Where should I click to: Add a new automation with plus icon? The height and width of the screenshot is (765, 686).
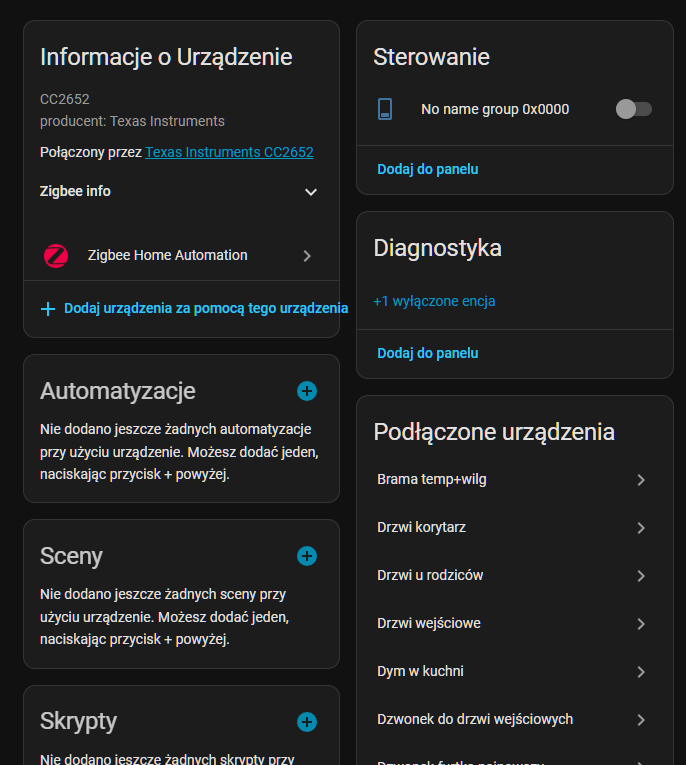(307, 390)
